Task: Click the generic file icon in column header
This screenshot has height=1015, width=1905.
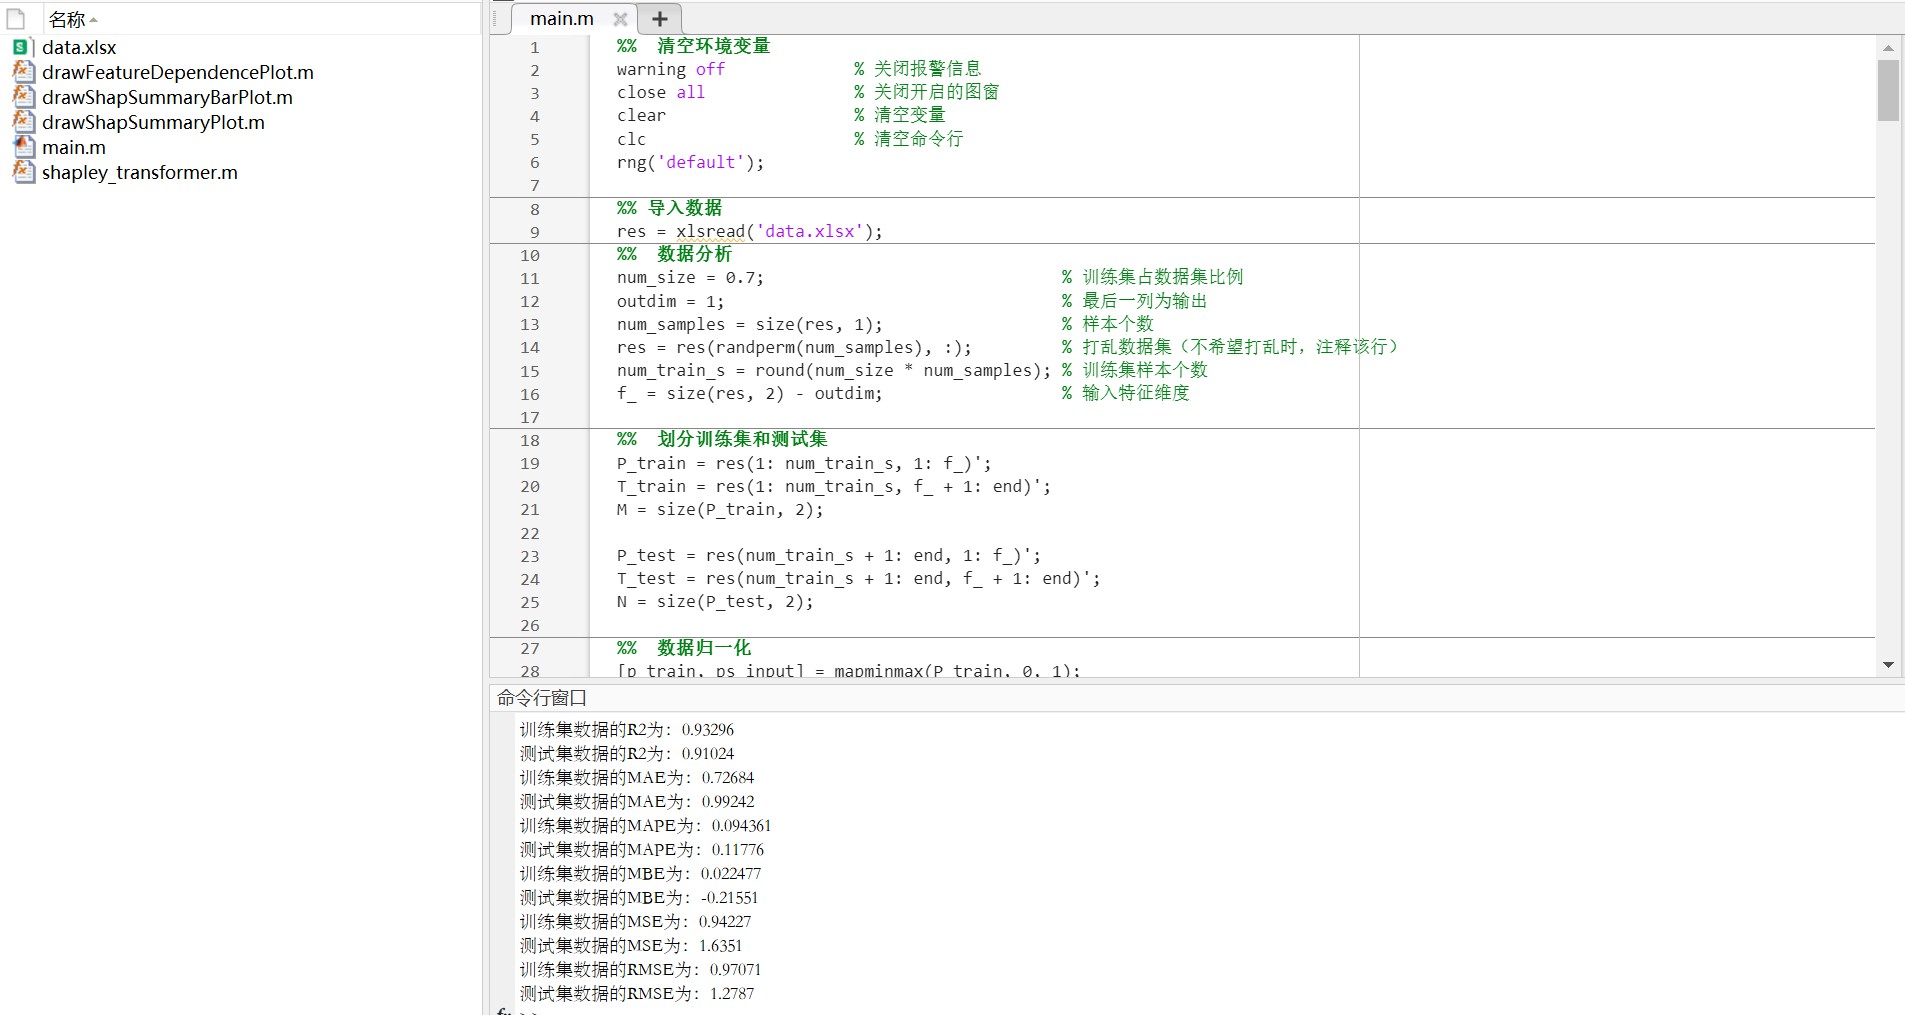Action: click(16, 19)
